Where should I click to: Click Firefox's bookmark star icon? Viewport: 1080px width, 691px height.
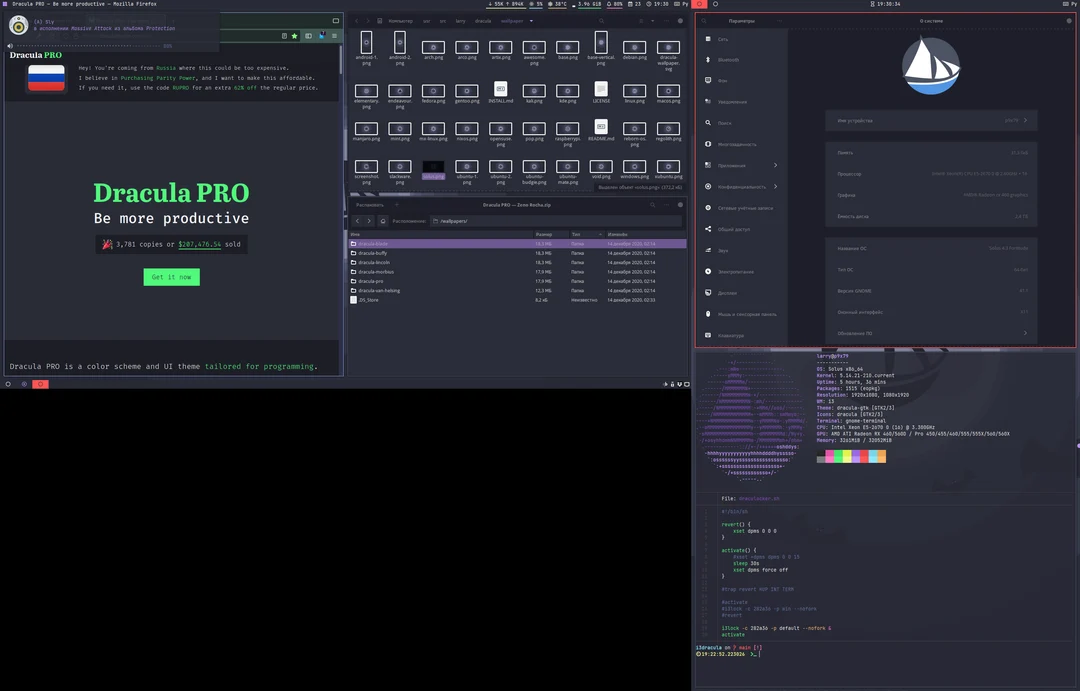(294, 36)
